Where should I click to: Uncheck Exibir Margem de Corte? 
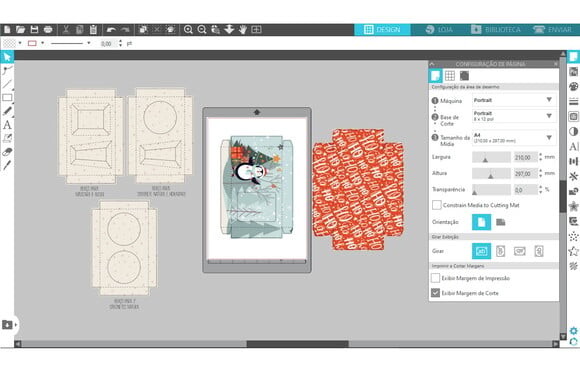435,292
